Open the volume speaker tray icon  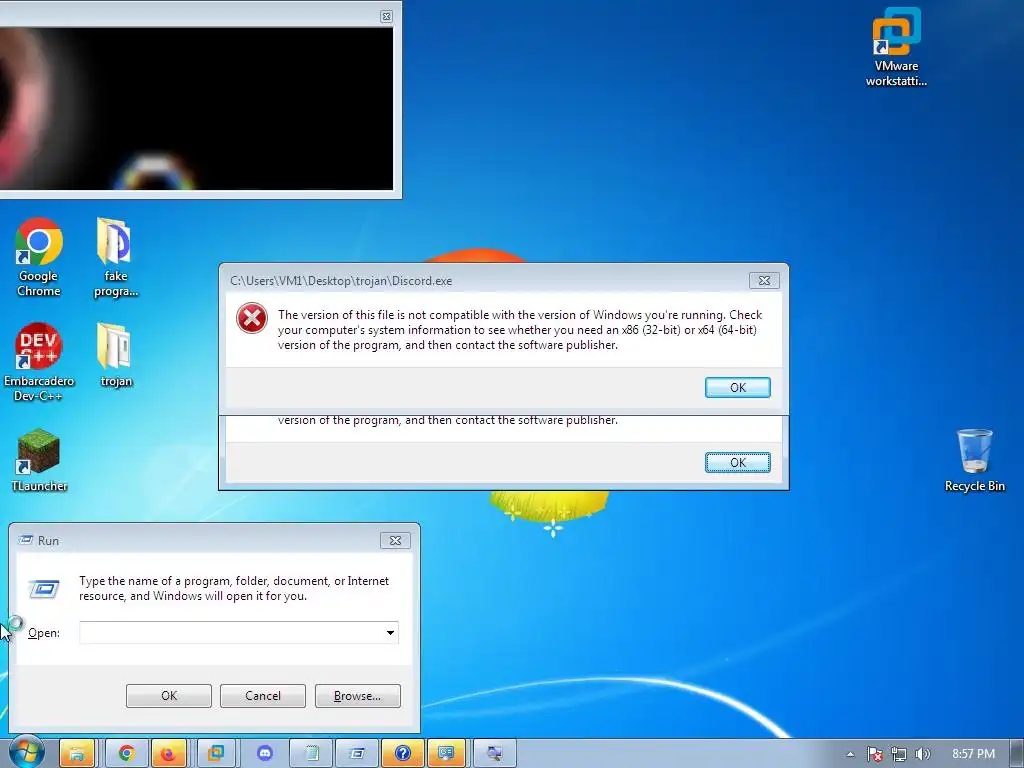tap(922, 754)
